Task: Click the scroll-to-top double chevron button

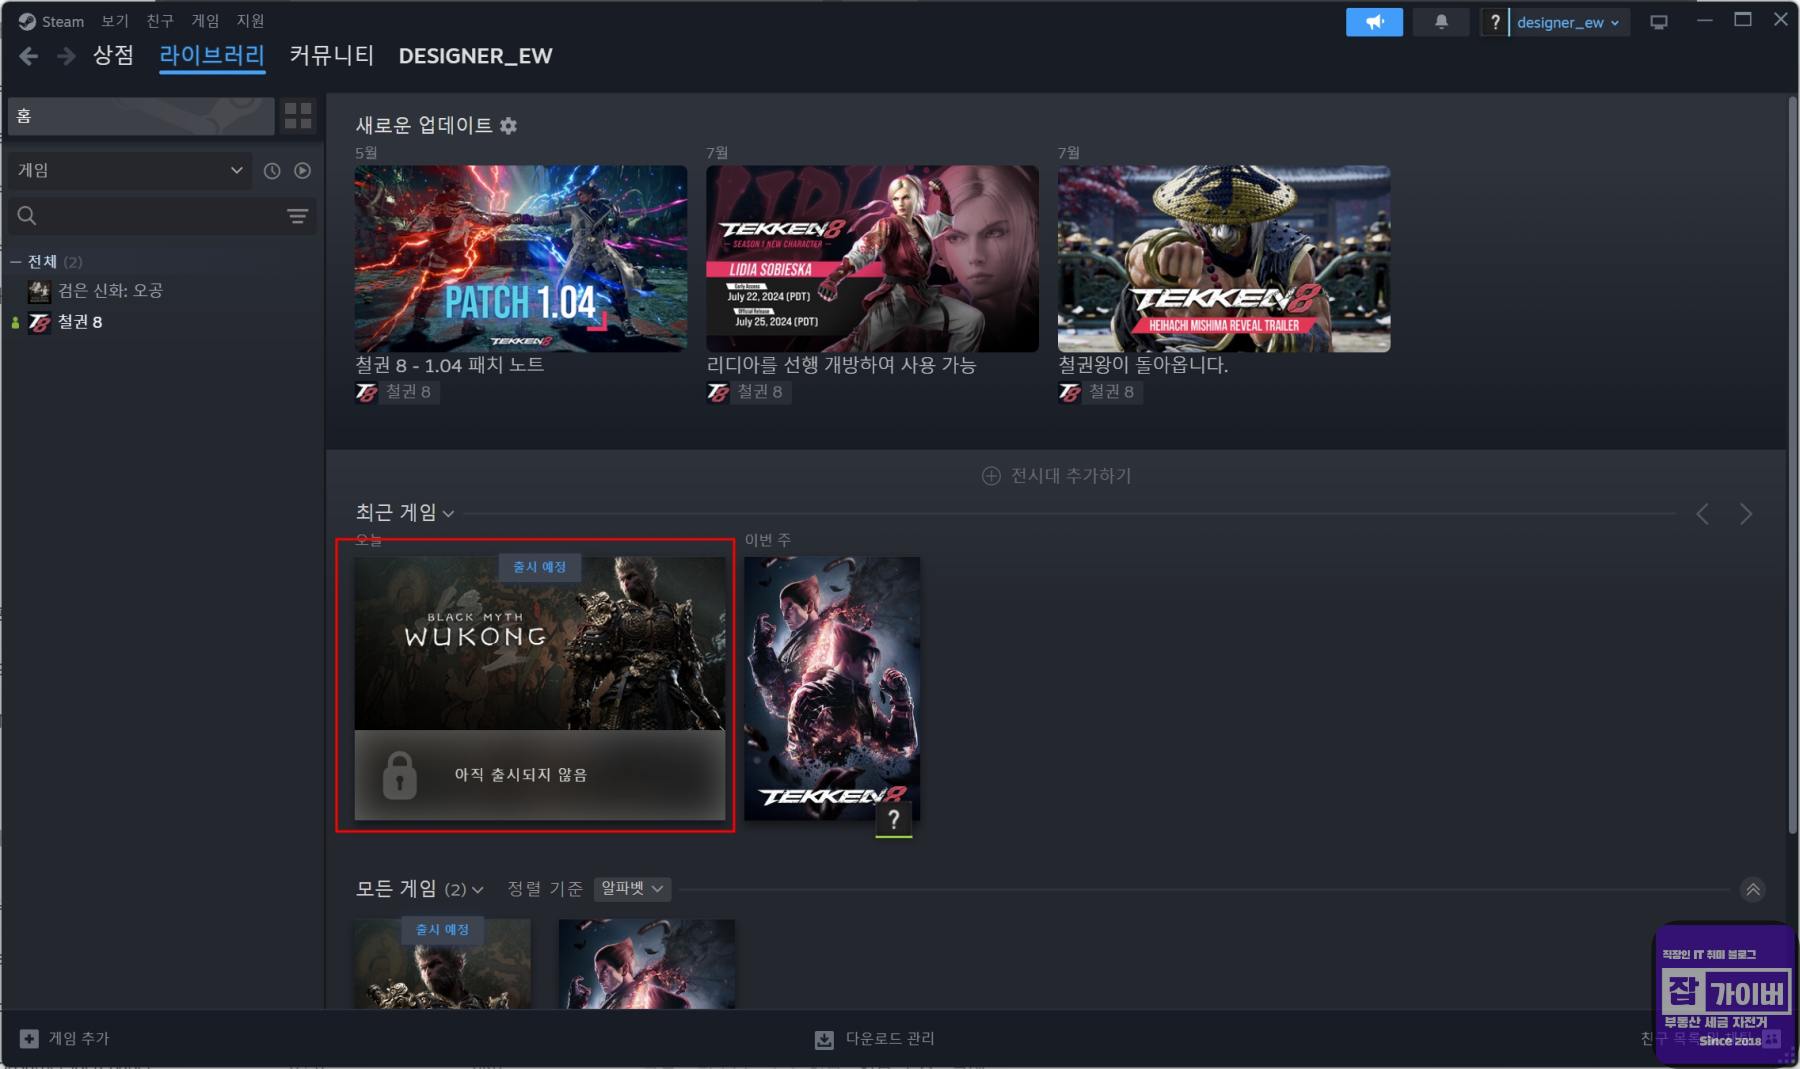Action: 1753,889
